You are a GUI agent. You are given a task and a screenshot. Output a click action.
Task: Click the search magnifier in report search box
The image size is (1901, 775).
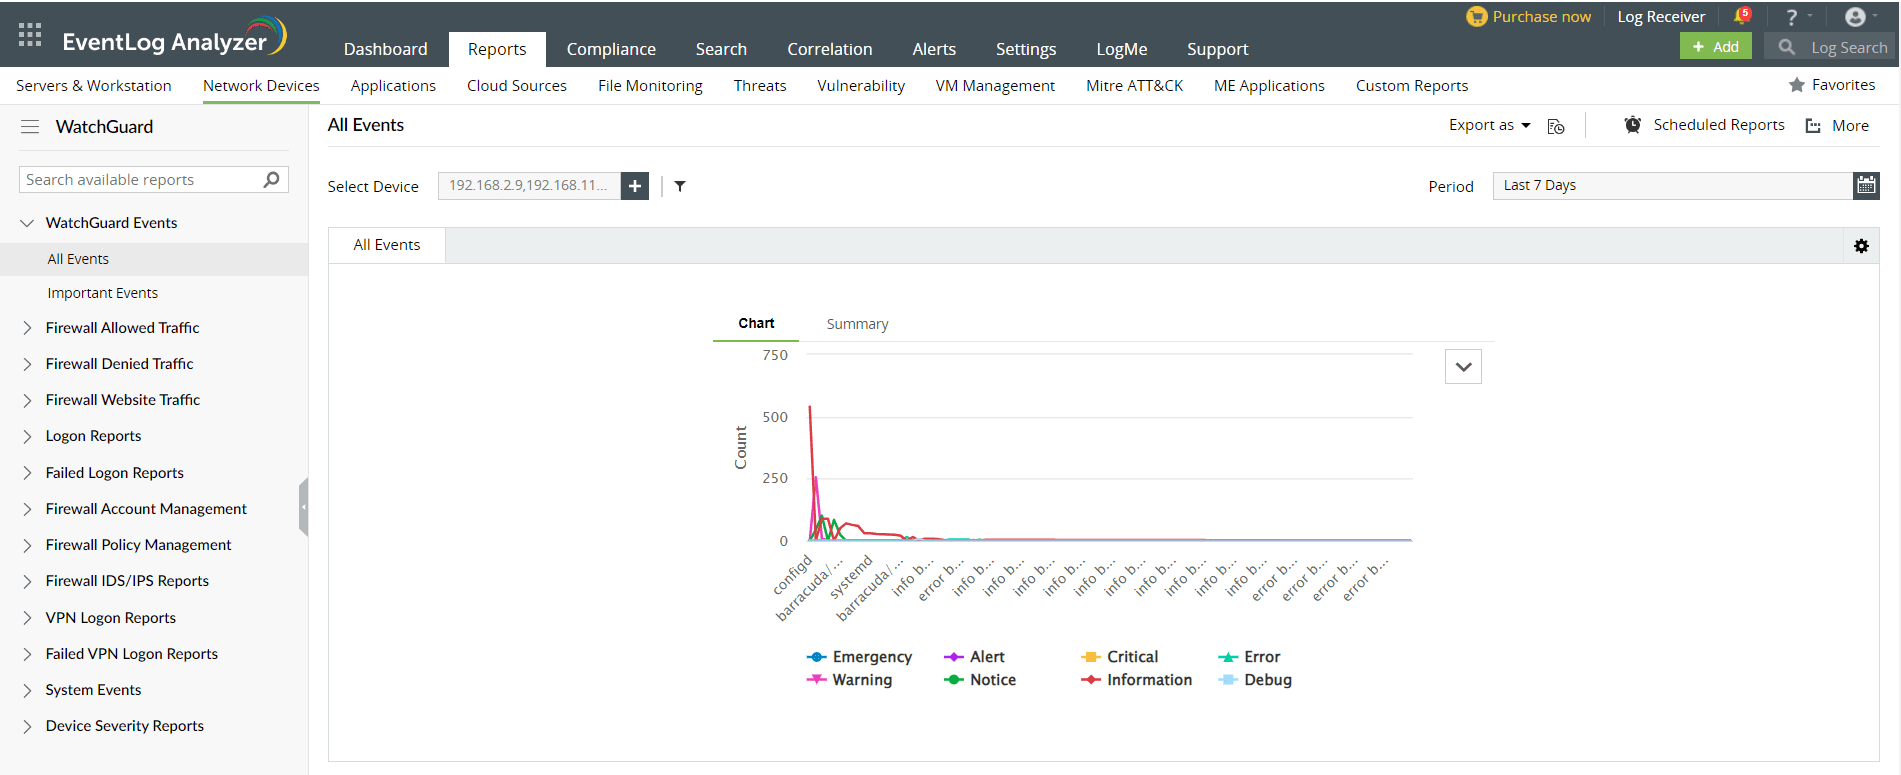[271, 180]
